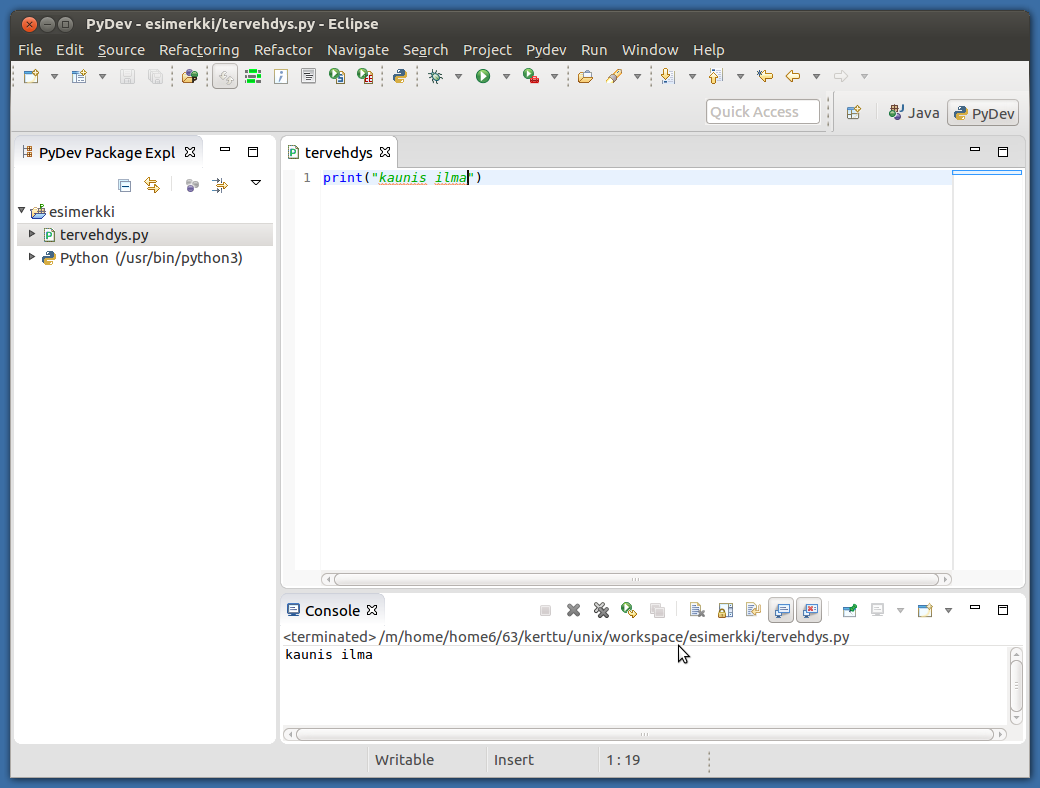Click the Last Edit Location arrow icon

click(765, 76)
